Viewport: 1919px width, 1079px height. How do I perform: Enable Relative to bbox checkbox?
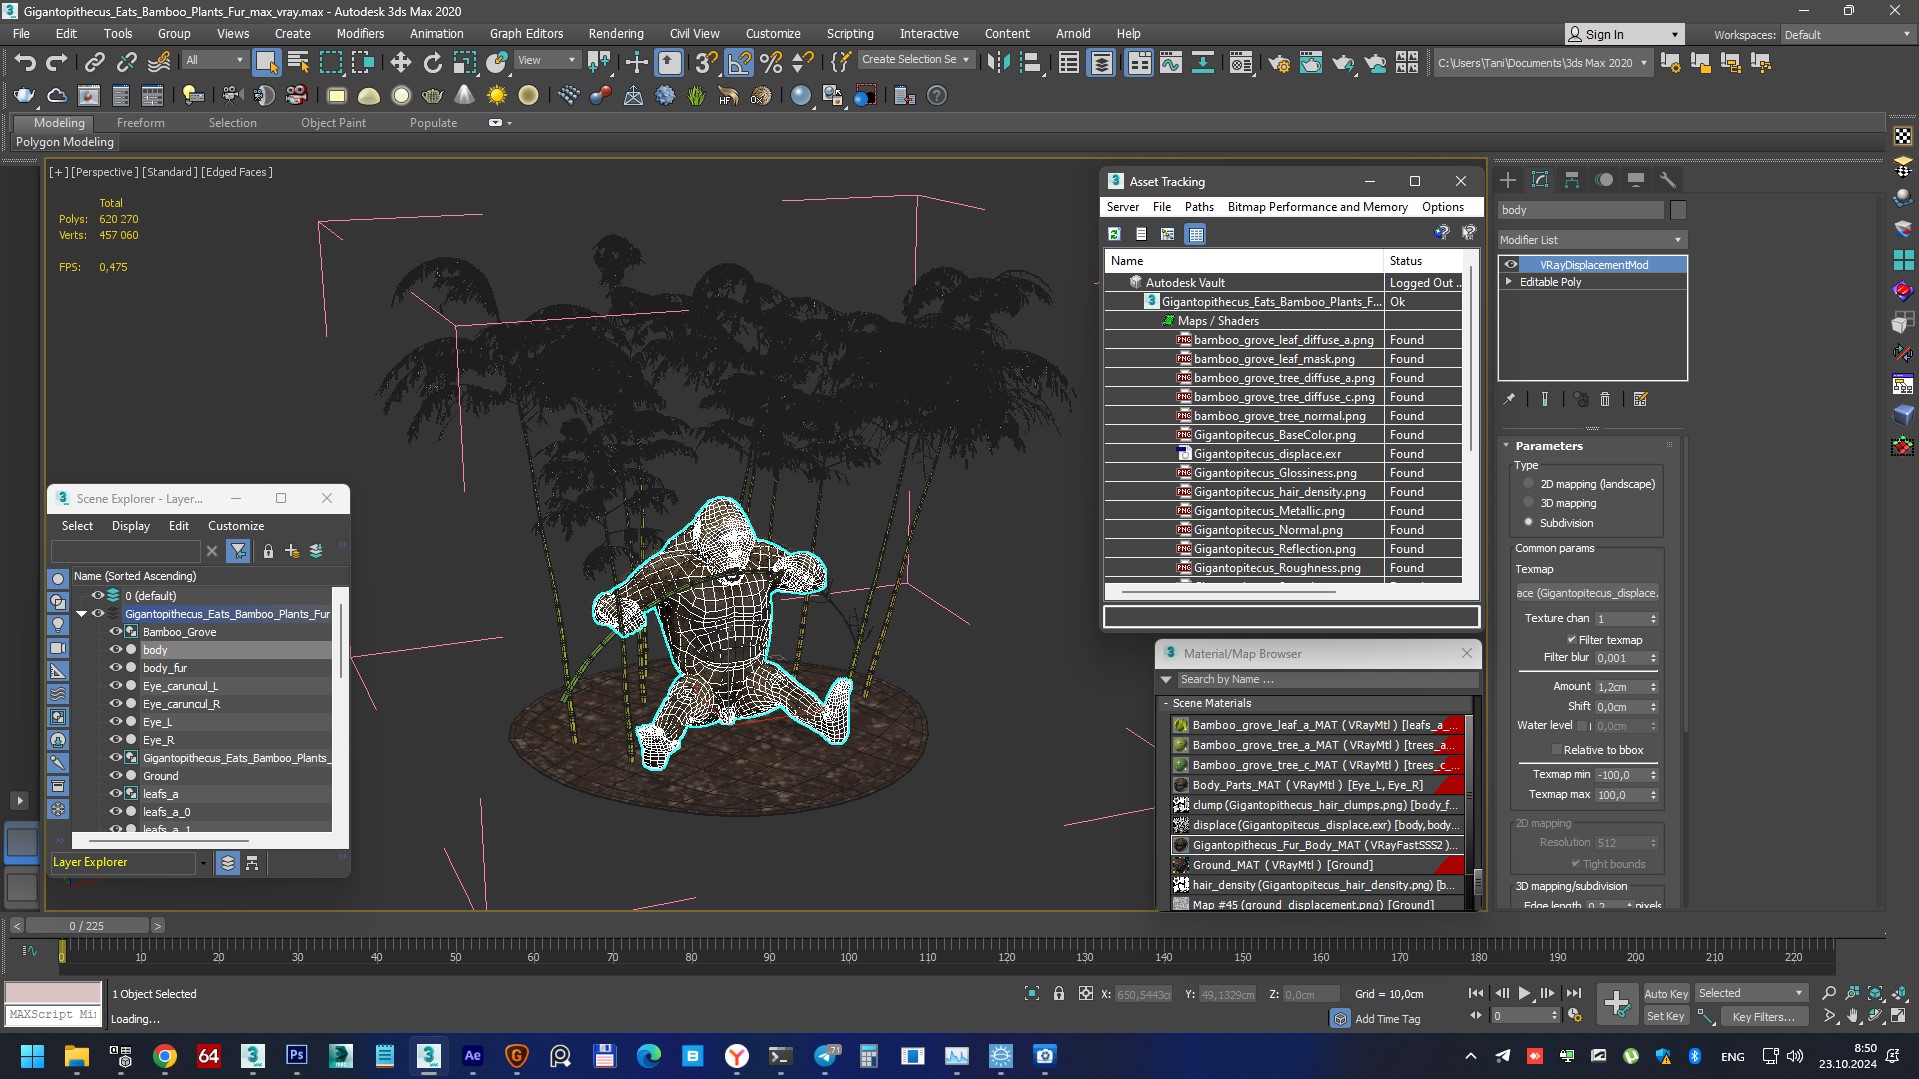click(1556, 750)
